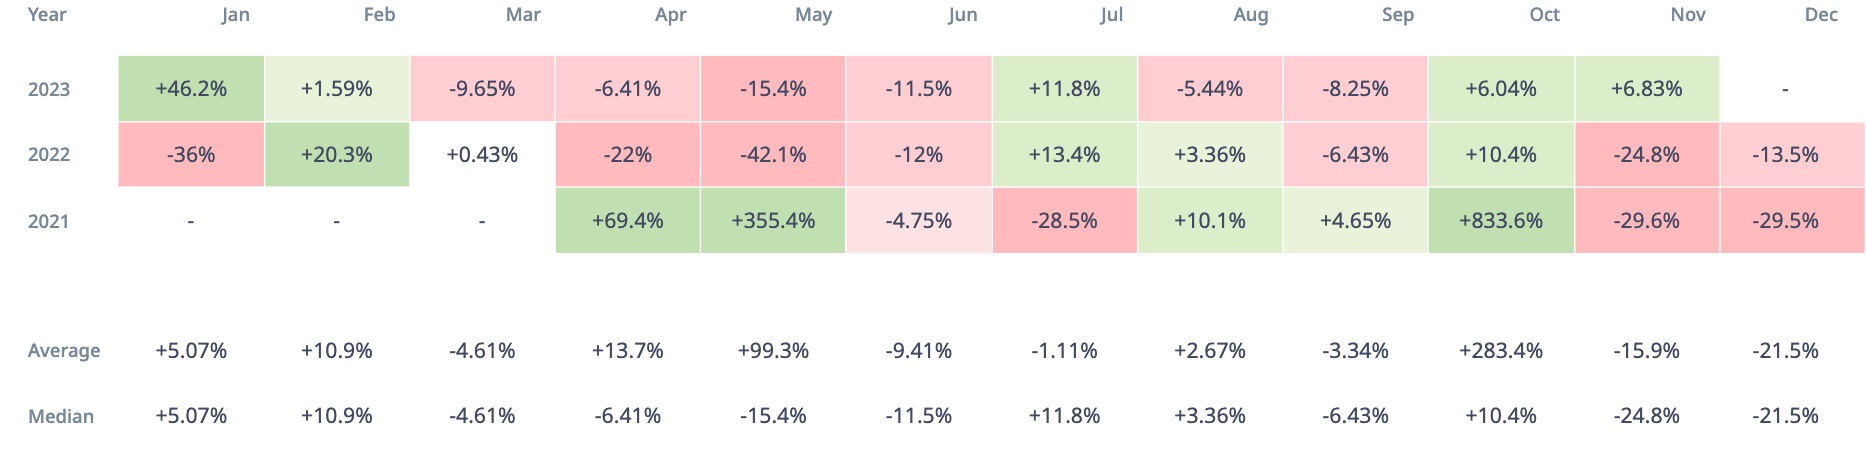Click the Jan column header
This screenshot has height=450, width=1866.
point(235,15)
